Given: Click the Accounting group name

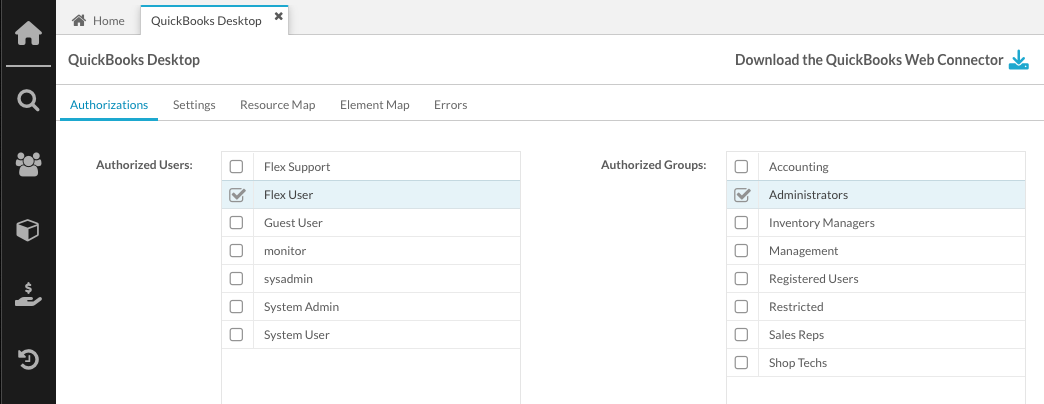Looking at the screenshot, I should coord(799,167).
